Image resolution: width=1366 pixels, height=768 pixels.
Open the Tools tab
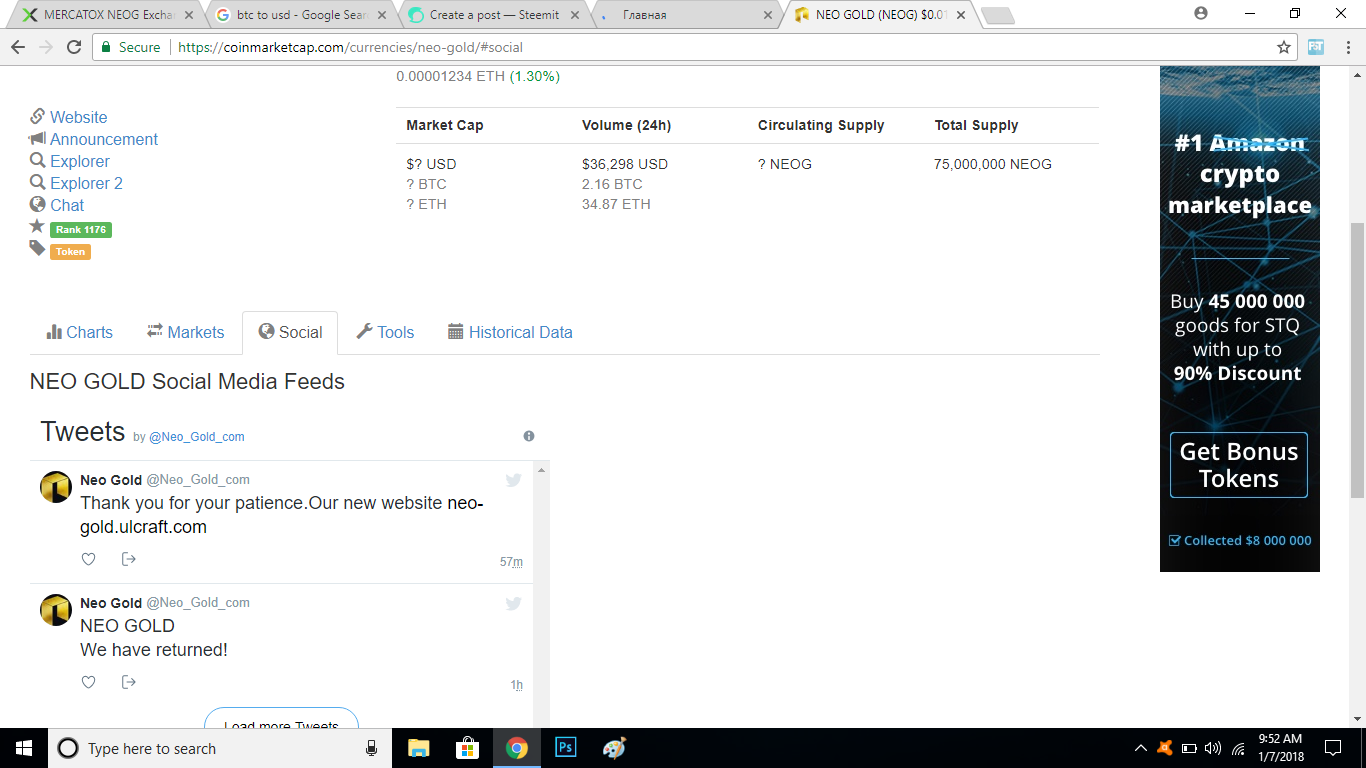(x=385, y=332)
